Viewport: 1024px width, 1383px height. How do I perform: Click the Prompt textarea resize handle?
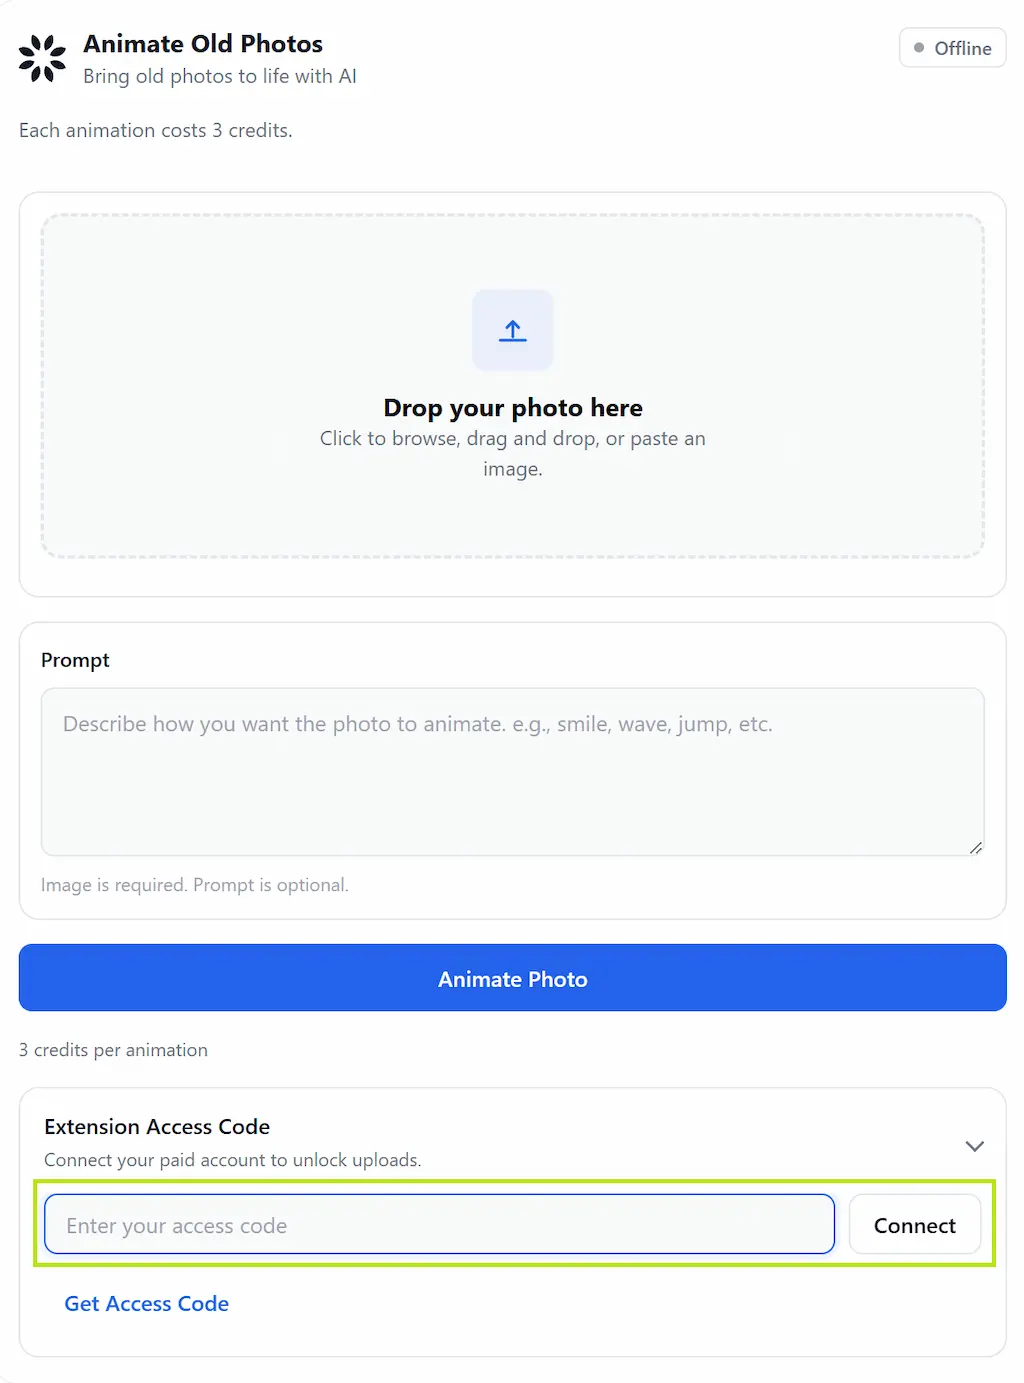tap(975, 847)
